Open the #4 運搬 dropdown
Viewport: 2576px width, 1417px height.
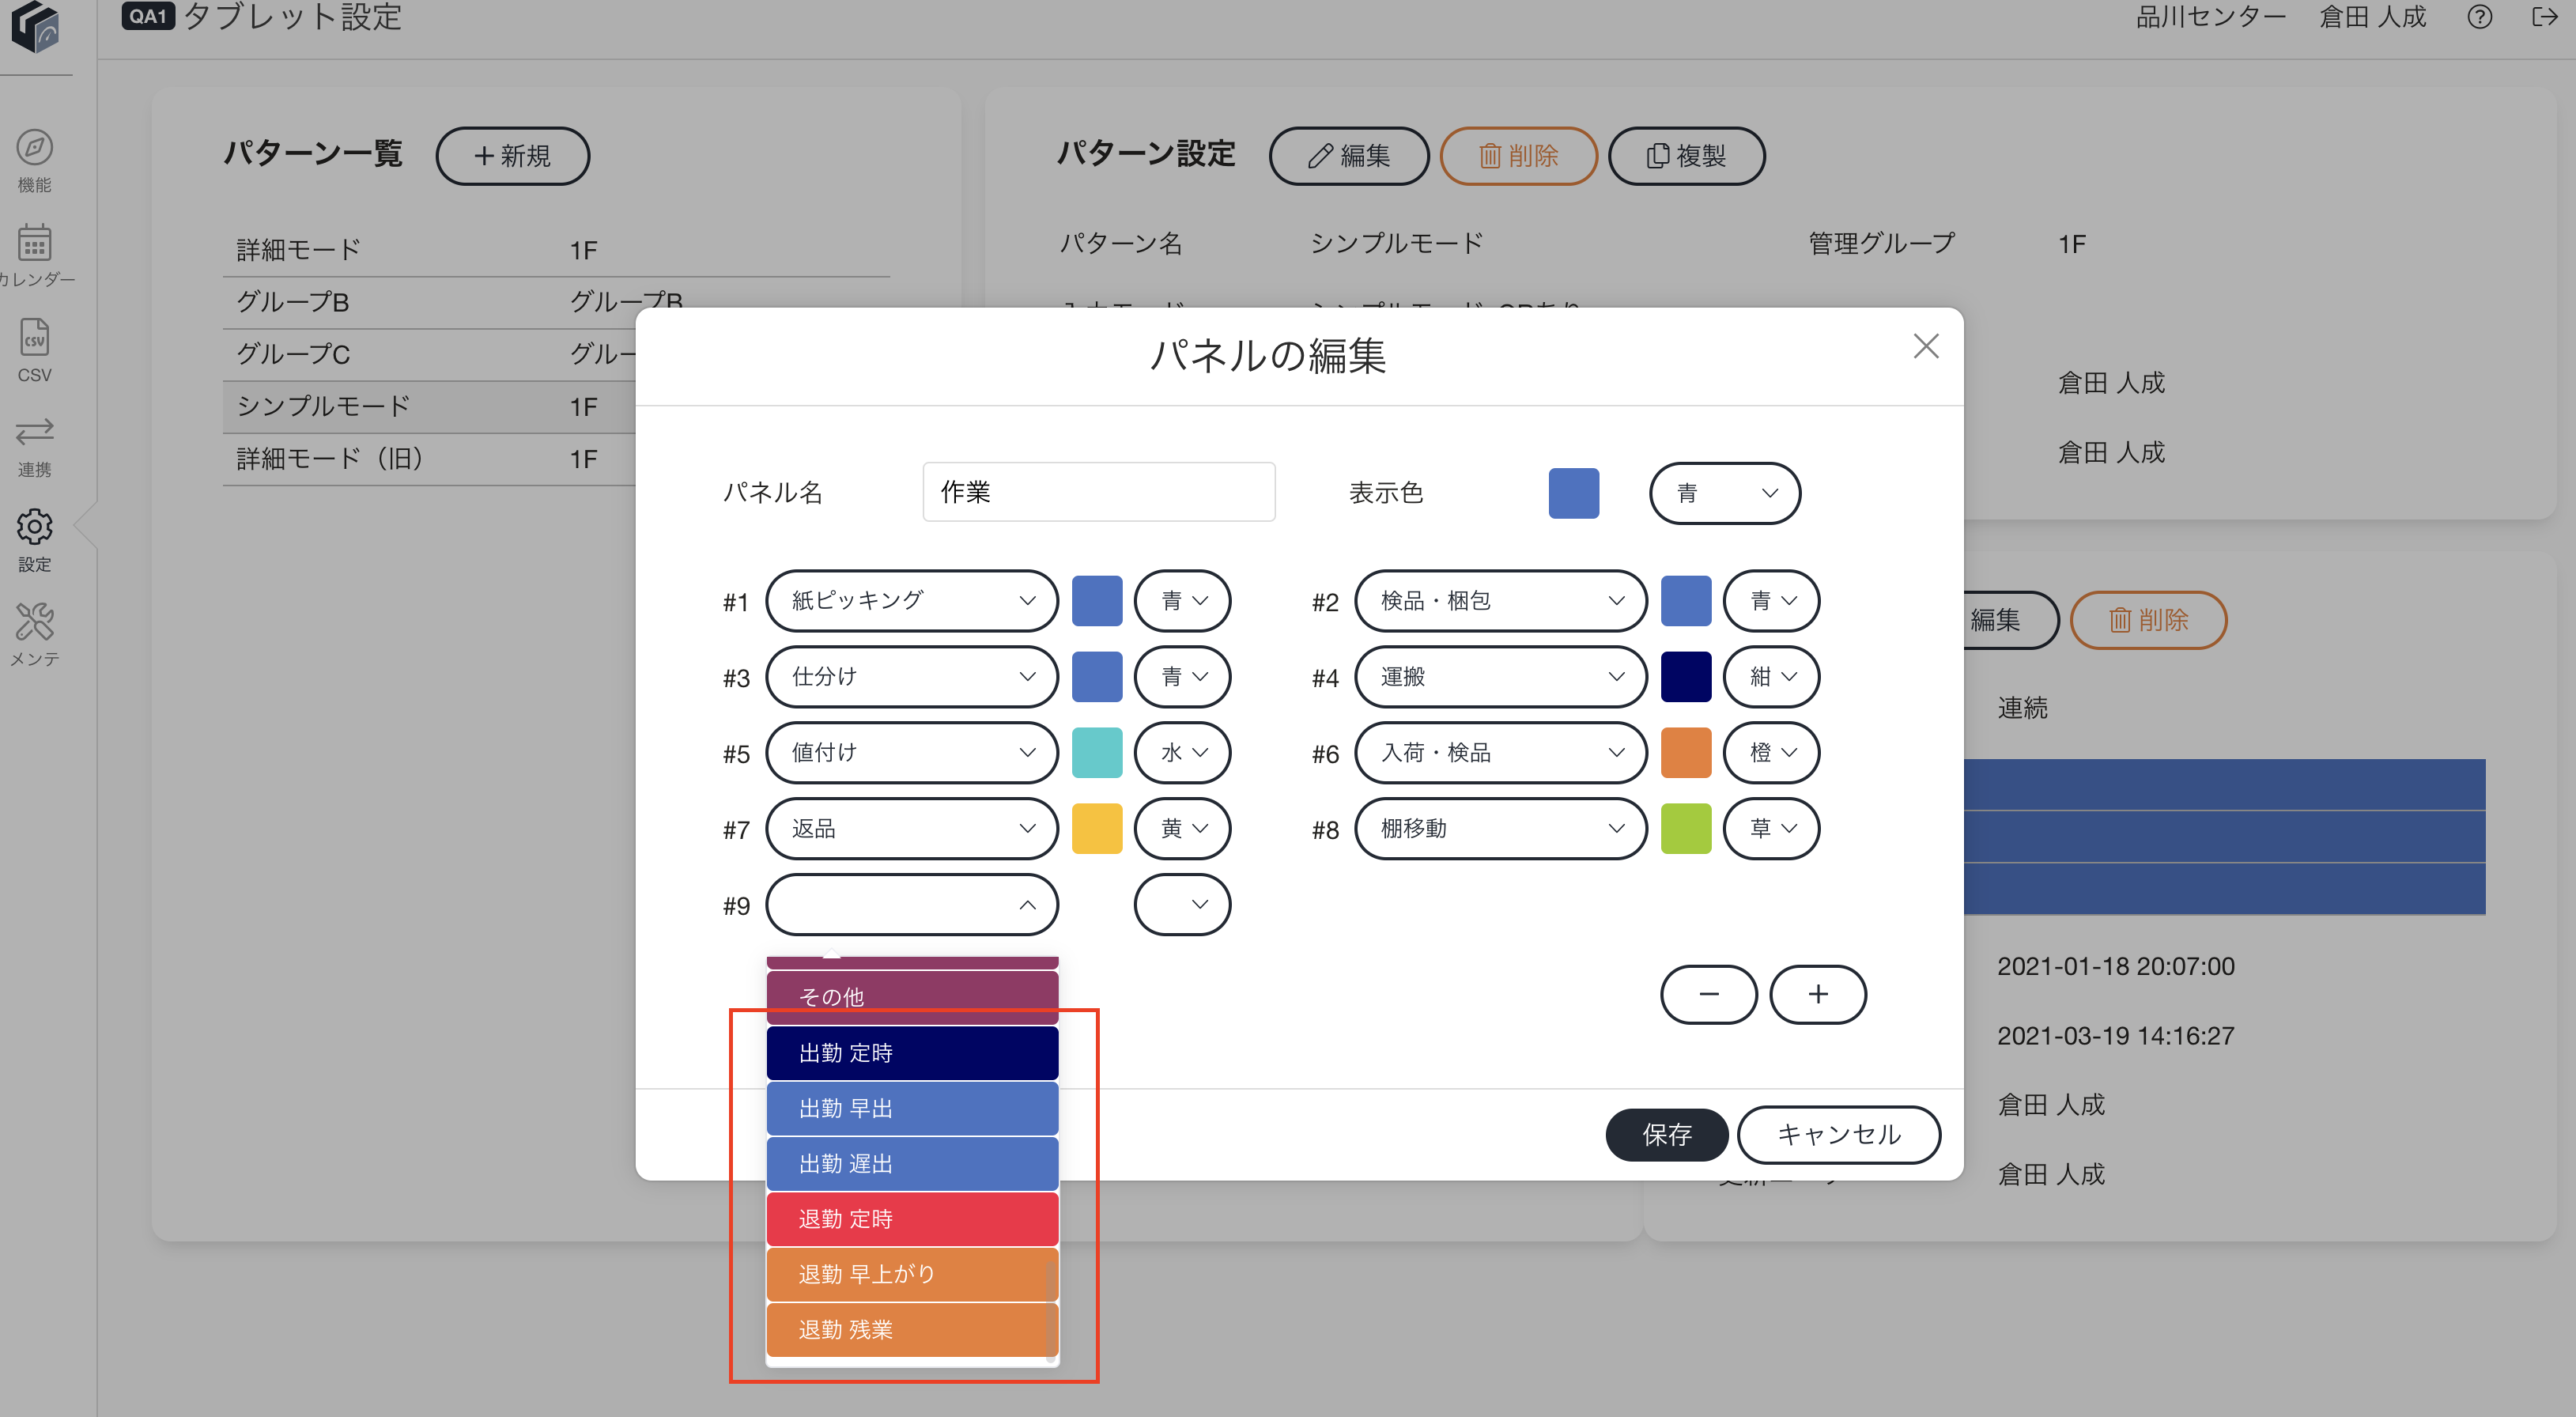coord(1500,676)
